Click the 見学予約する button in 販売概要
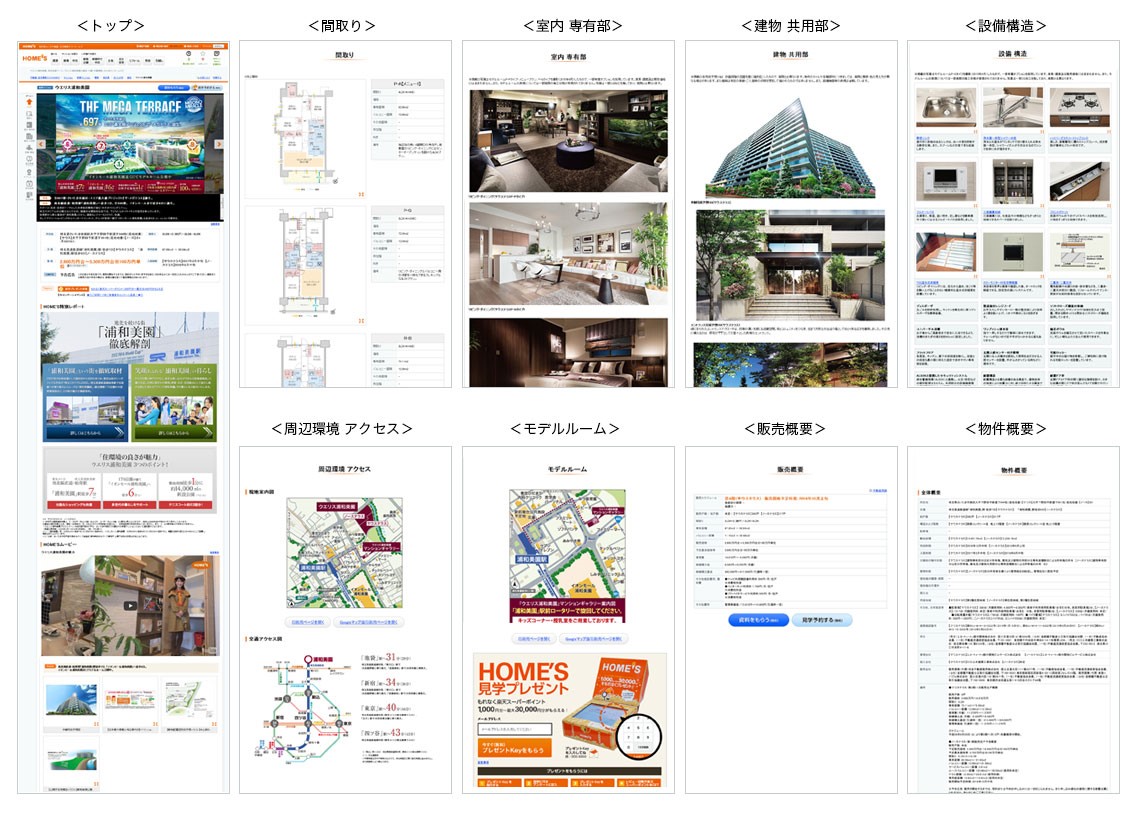 click(x=823, y=620)
